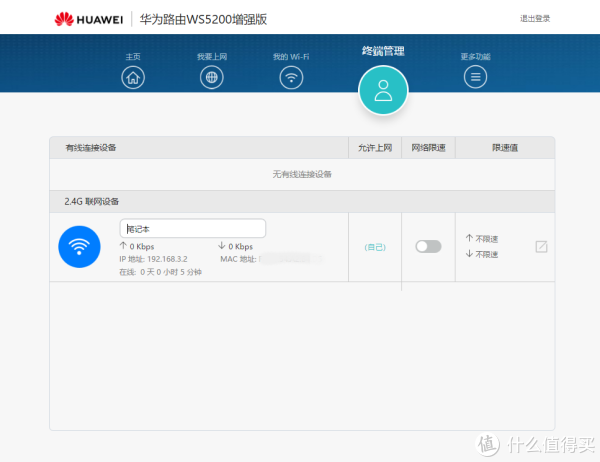
Task: Click the Huawei logo
Action: pos(89,19)
